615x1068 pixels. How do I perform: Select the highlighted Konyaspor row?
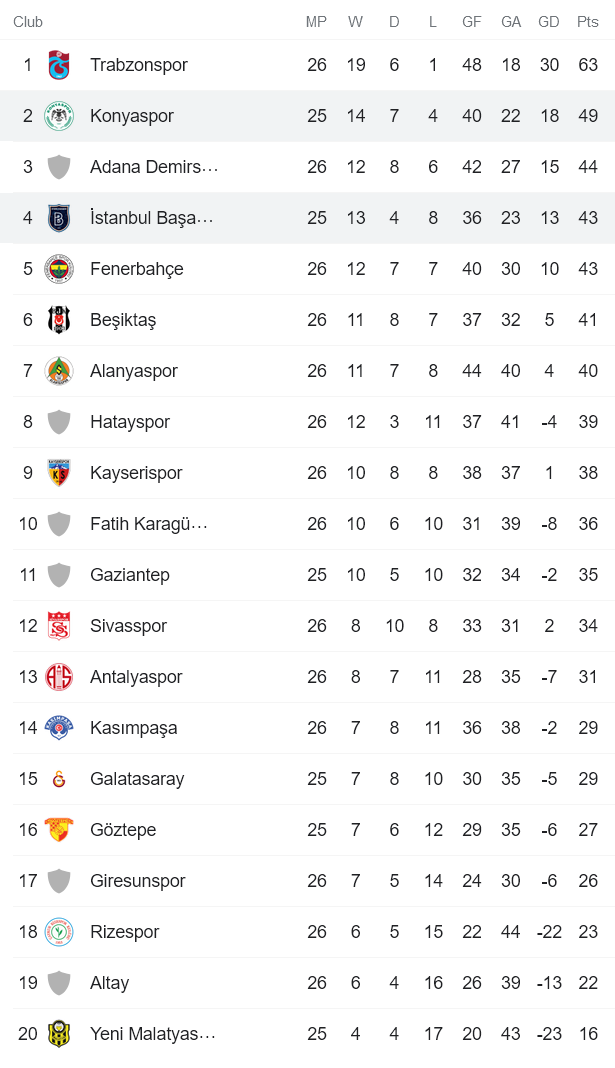(300, 116)
